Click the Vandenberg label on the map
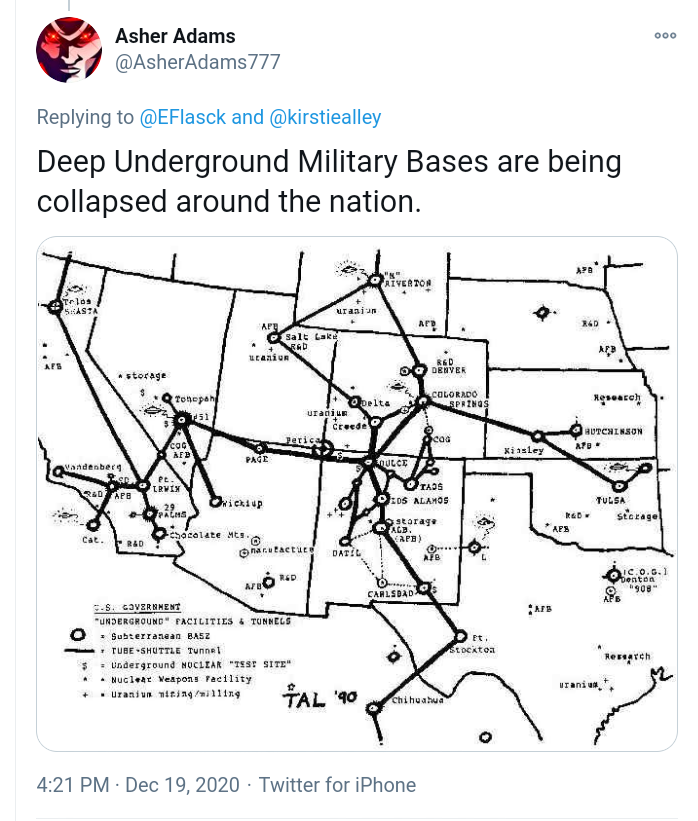Viewport: 698px width, 821px height. click(93, 468)
